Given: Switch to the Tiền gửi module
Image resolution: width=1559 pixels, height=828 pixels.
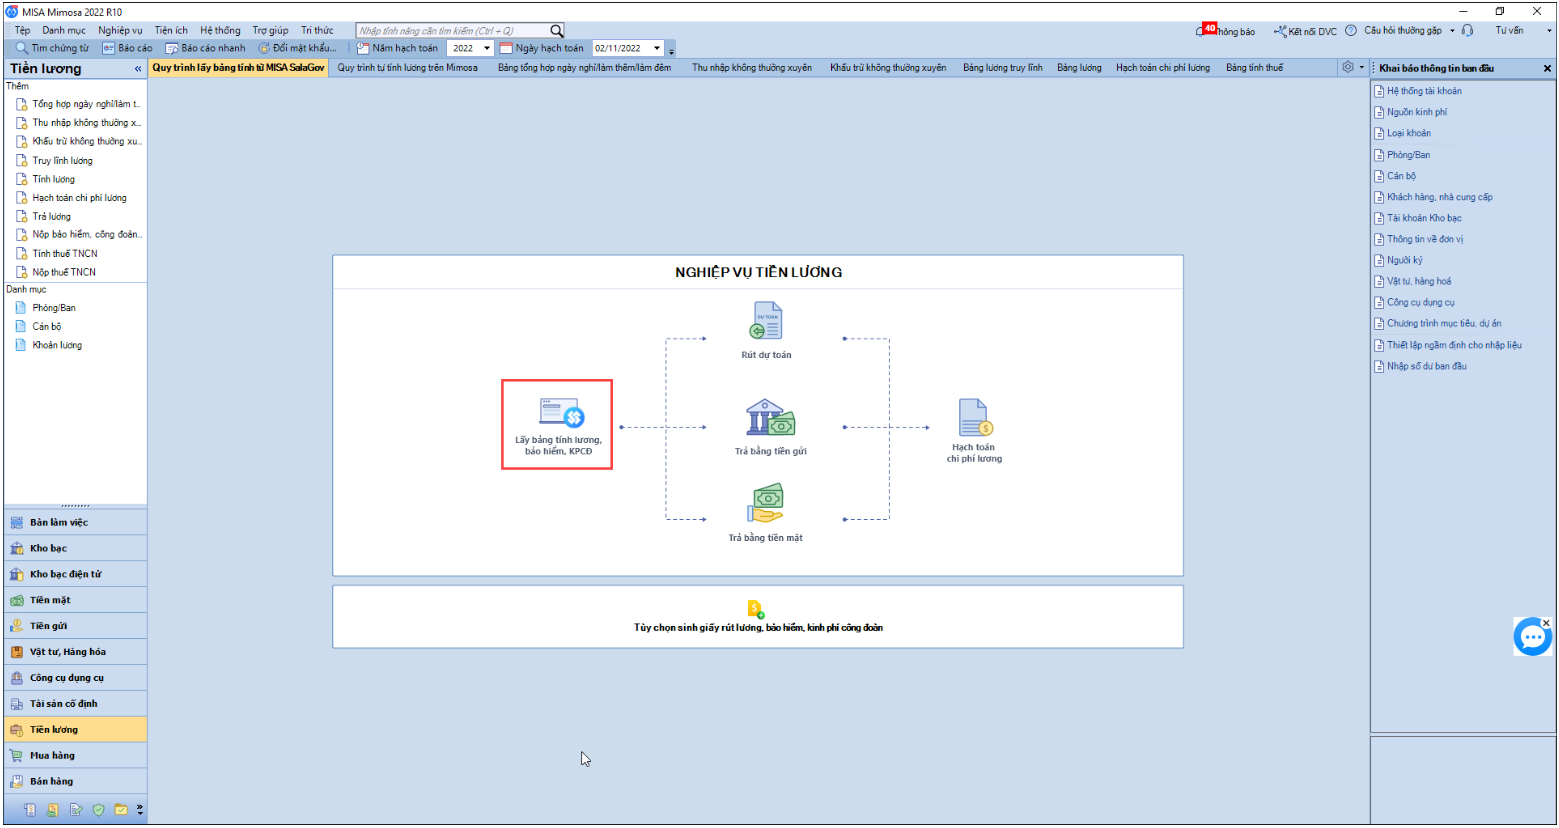Looking at the screenshot, I should coord(75,626).
